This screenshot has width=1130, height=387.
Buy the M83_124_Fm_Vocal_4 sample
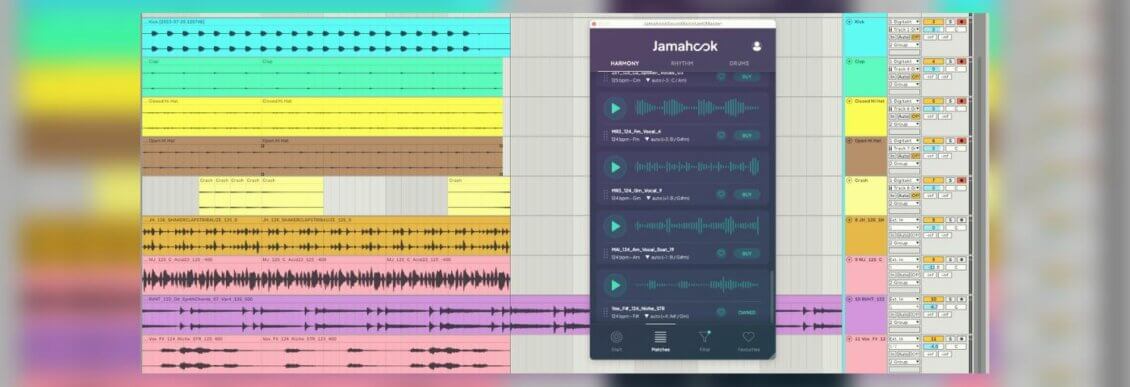[747, 135]
